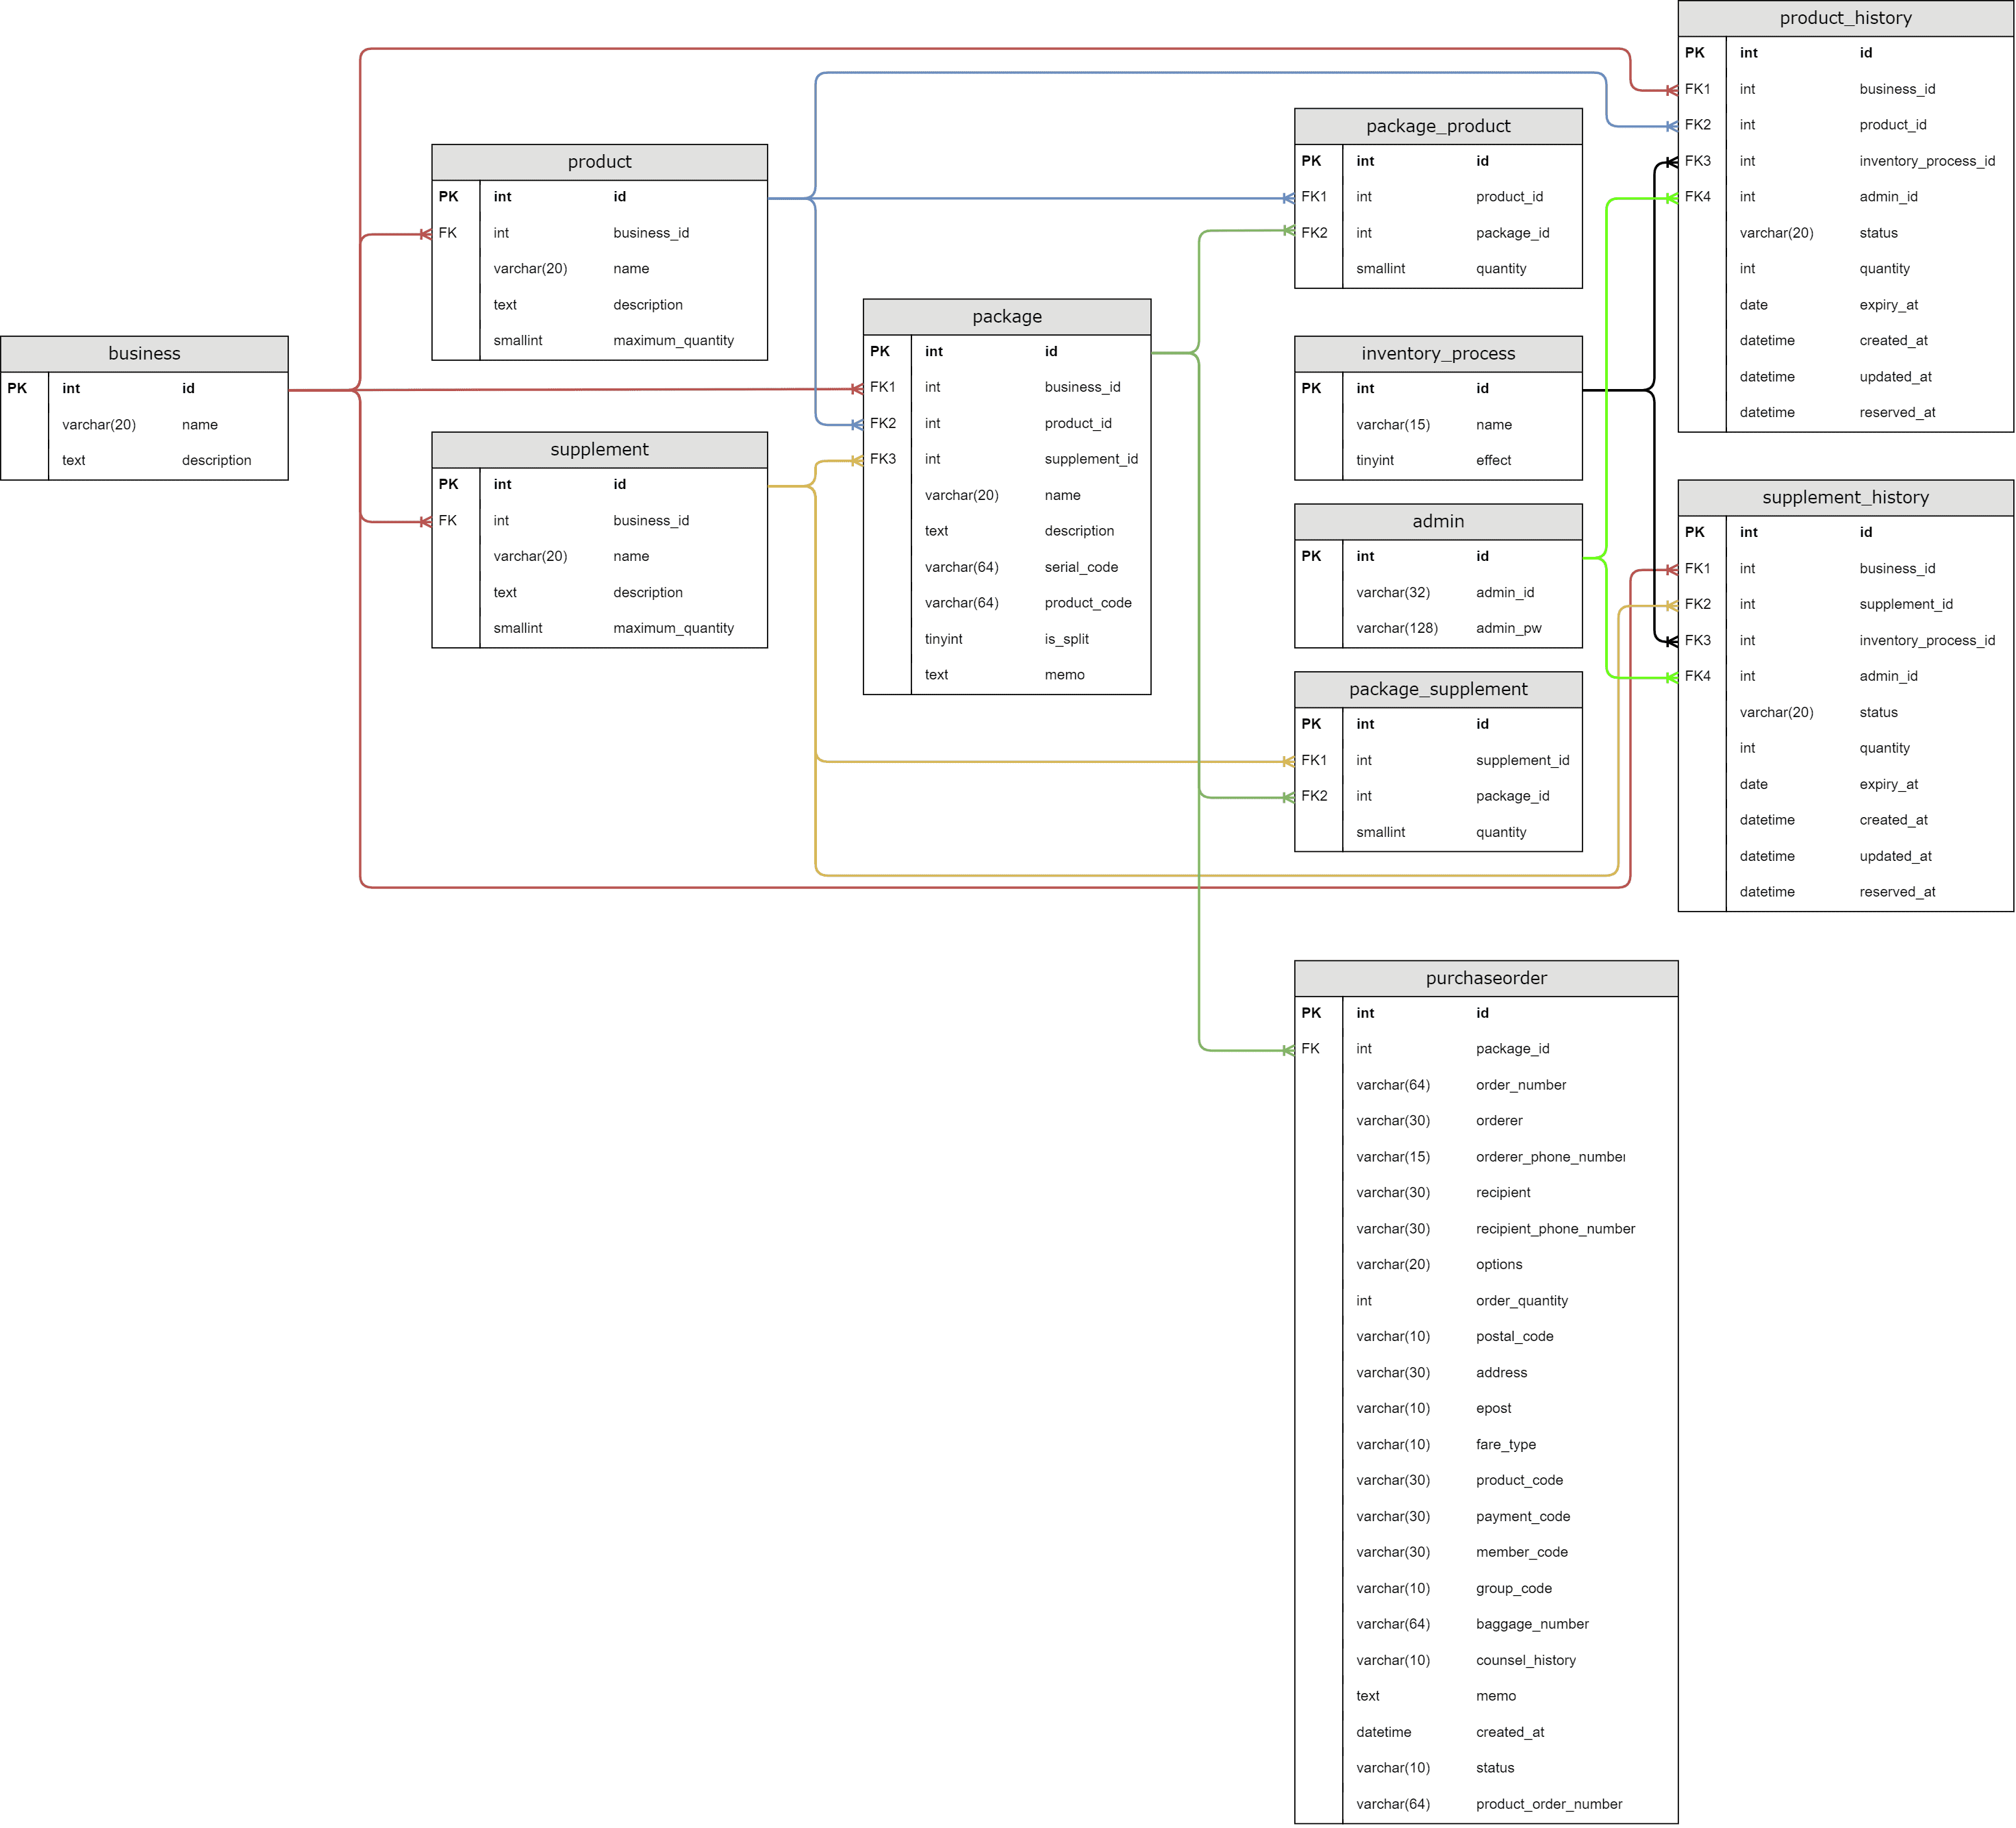Click recipient_phone_number field in purchaseorder
The height and width of the screenshot is (1828, 2016).
[x=1555, y=1229]
